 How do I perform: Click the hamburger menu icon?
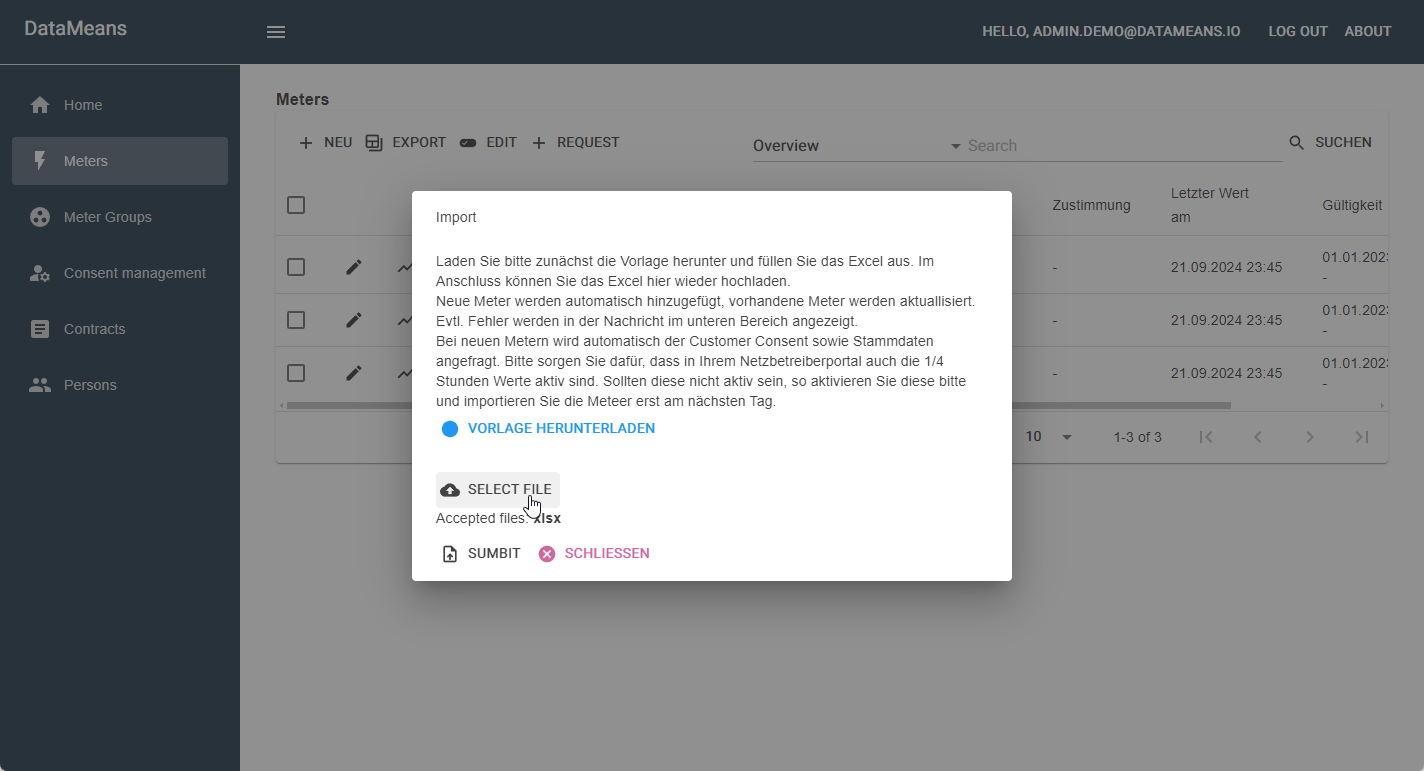pyautogui.click(x=276, y=32)
